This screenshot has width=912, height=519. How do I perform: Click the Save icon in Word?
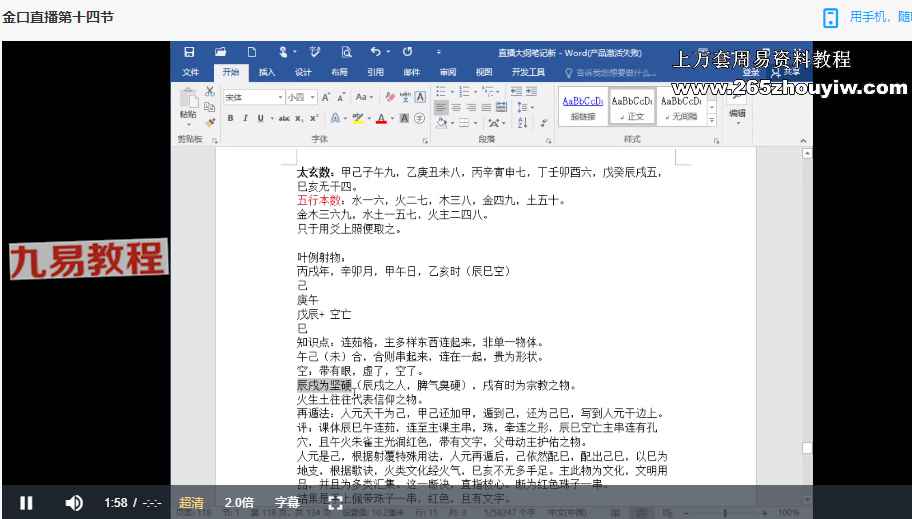(x=190, y=52)
